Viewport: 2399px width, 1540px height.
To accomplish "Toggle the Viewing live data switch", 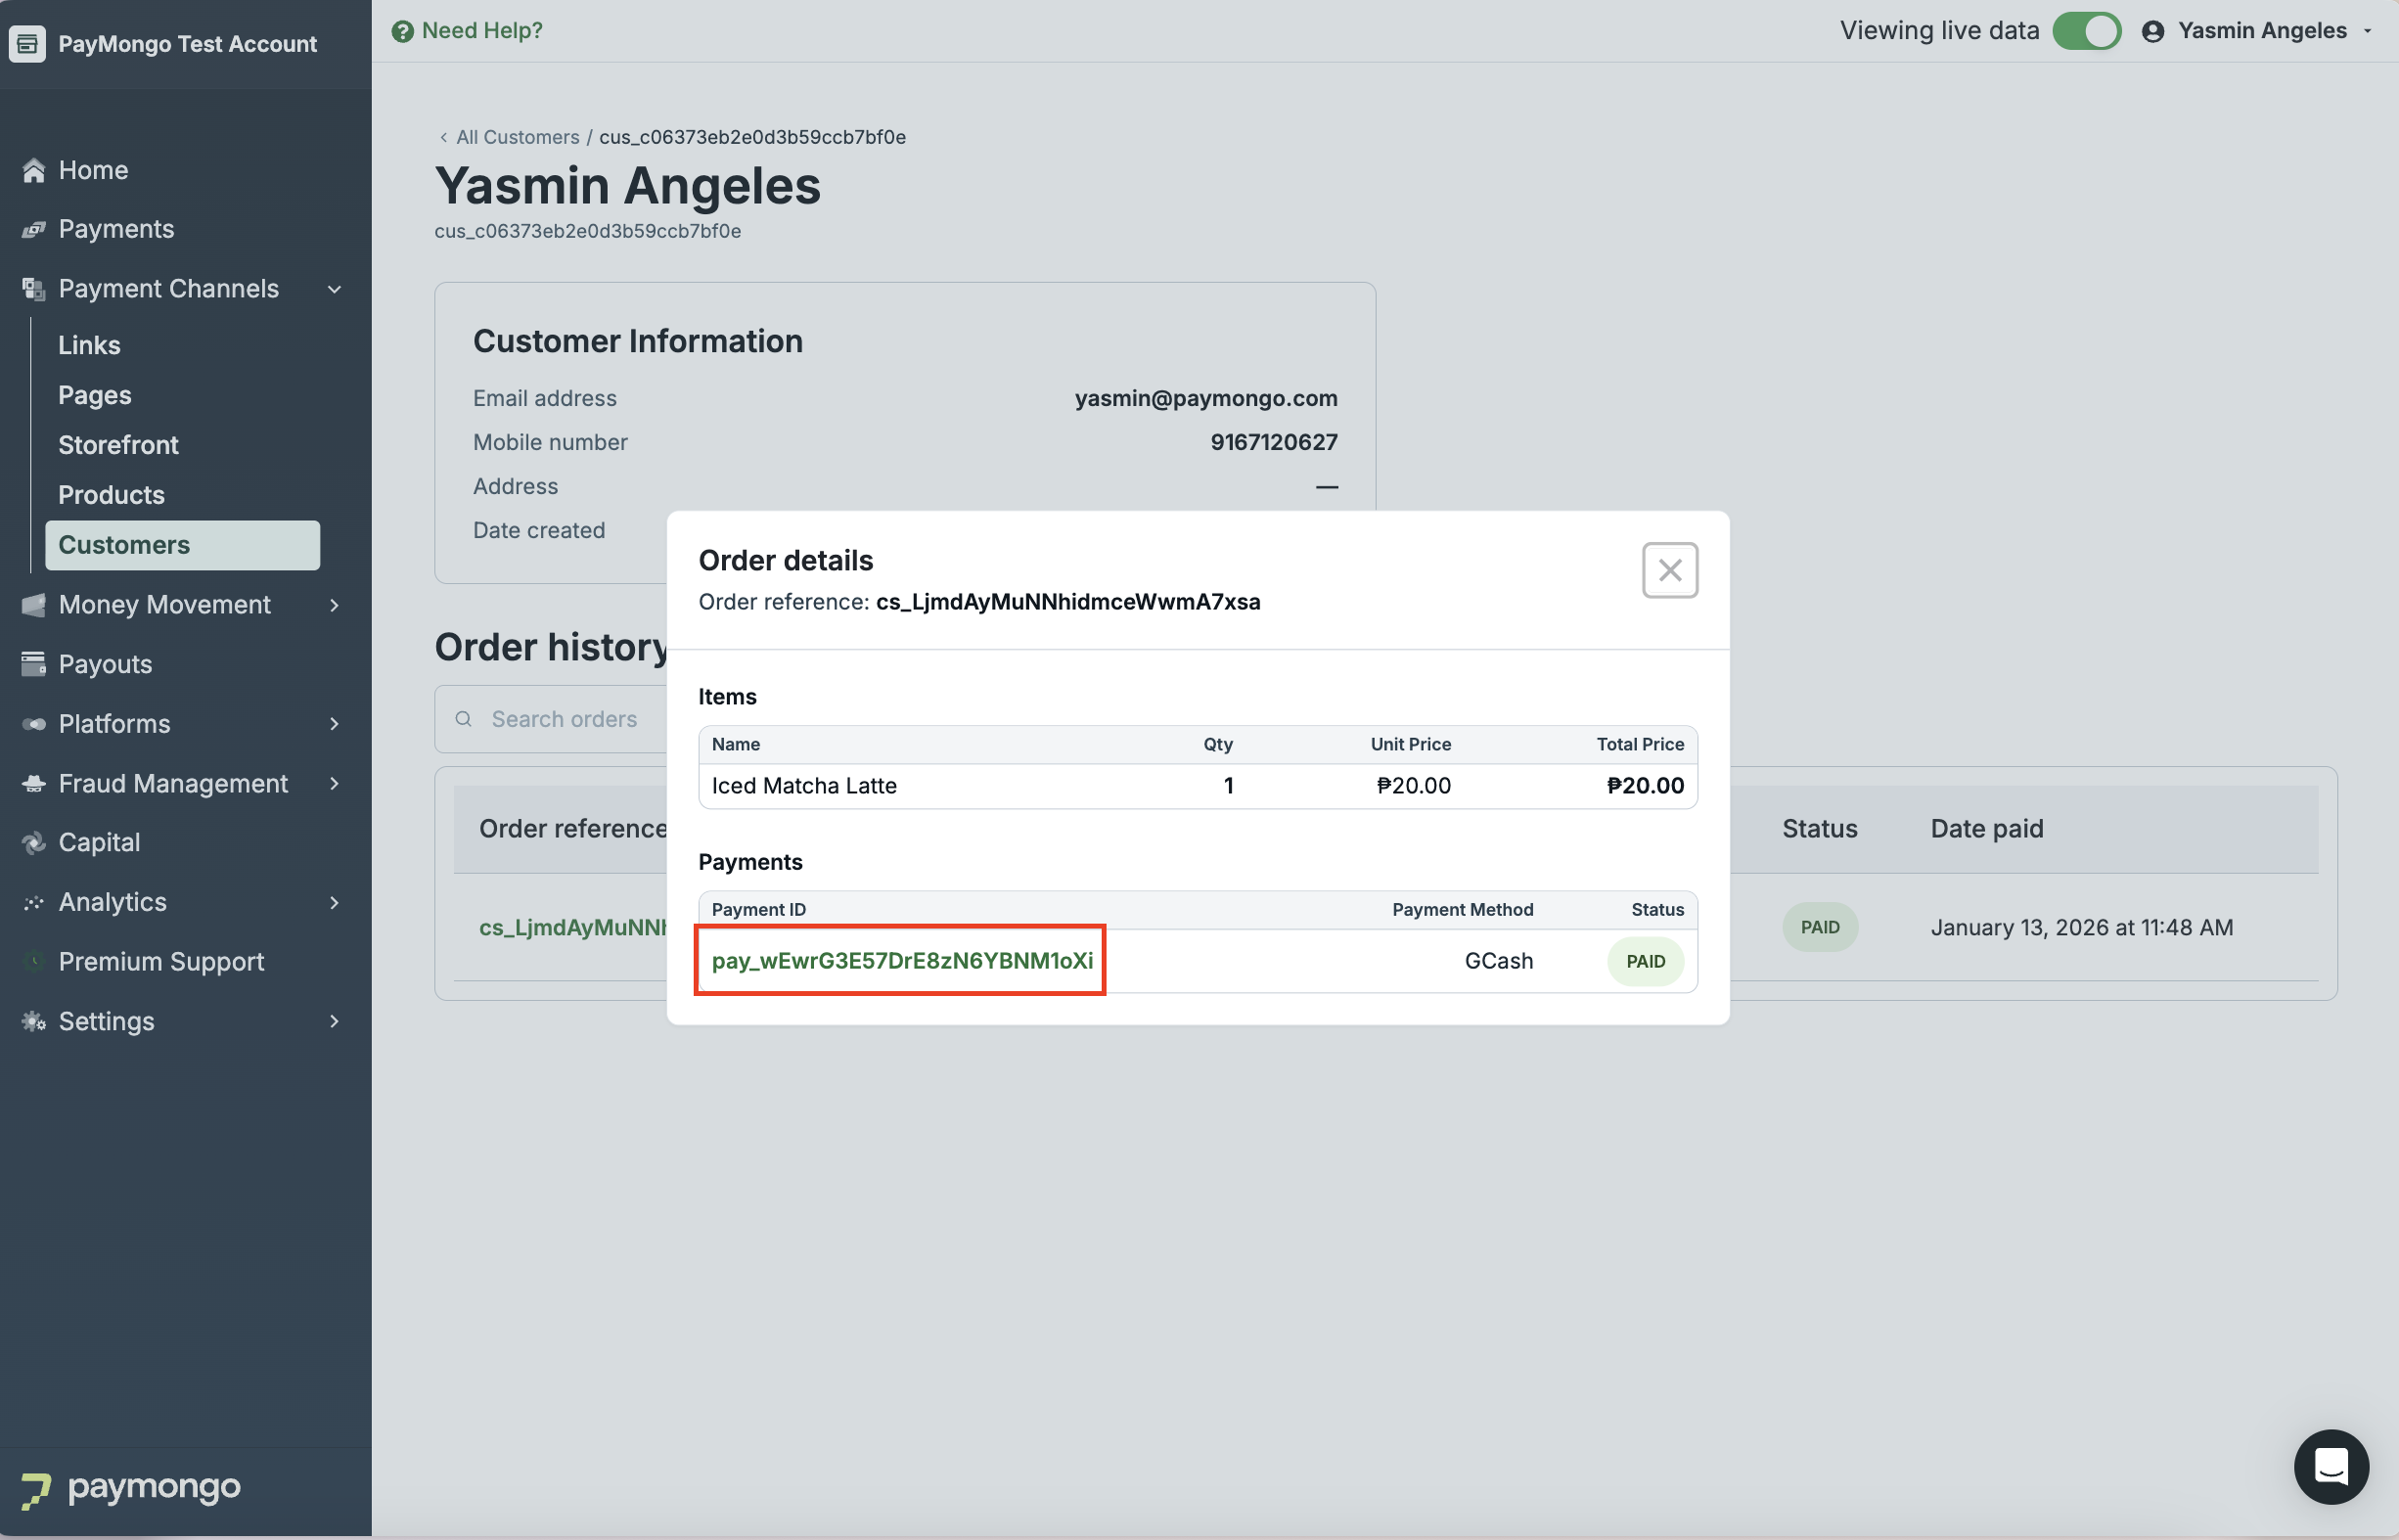I will tap(2087, 31).
